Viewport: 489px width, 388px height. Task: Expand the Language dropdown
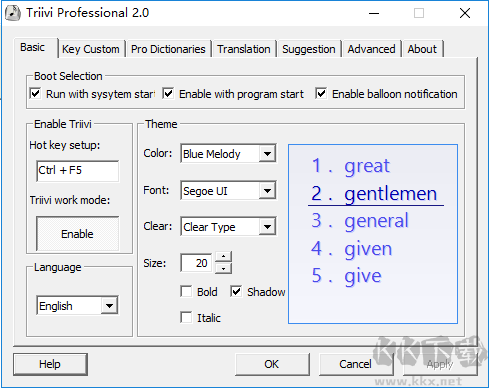pyautogui.click(x=109, y=305)
